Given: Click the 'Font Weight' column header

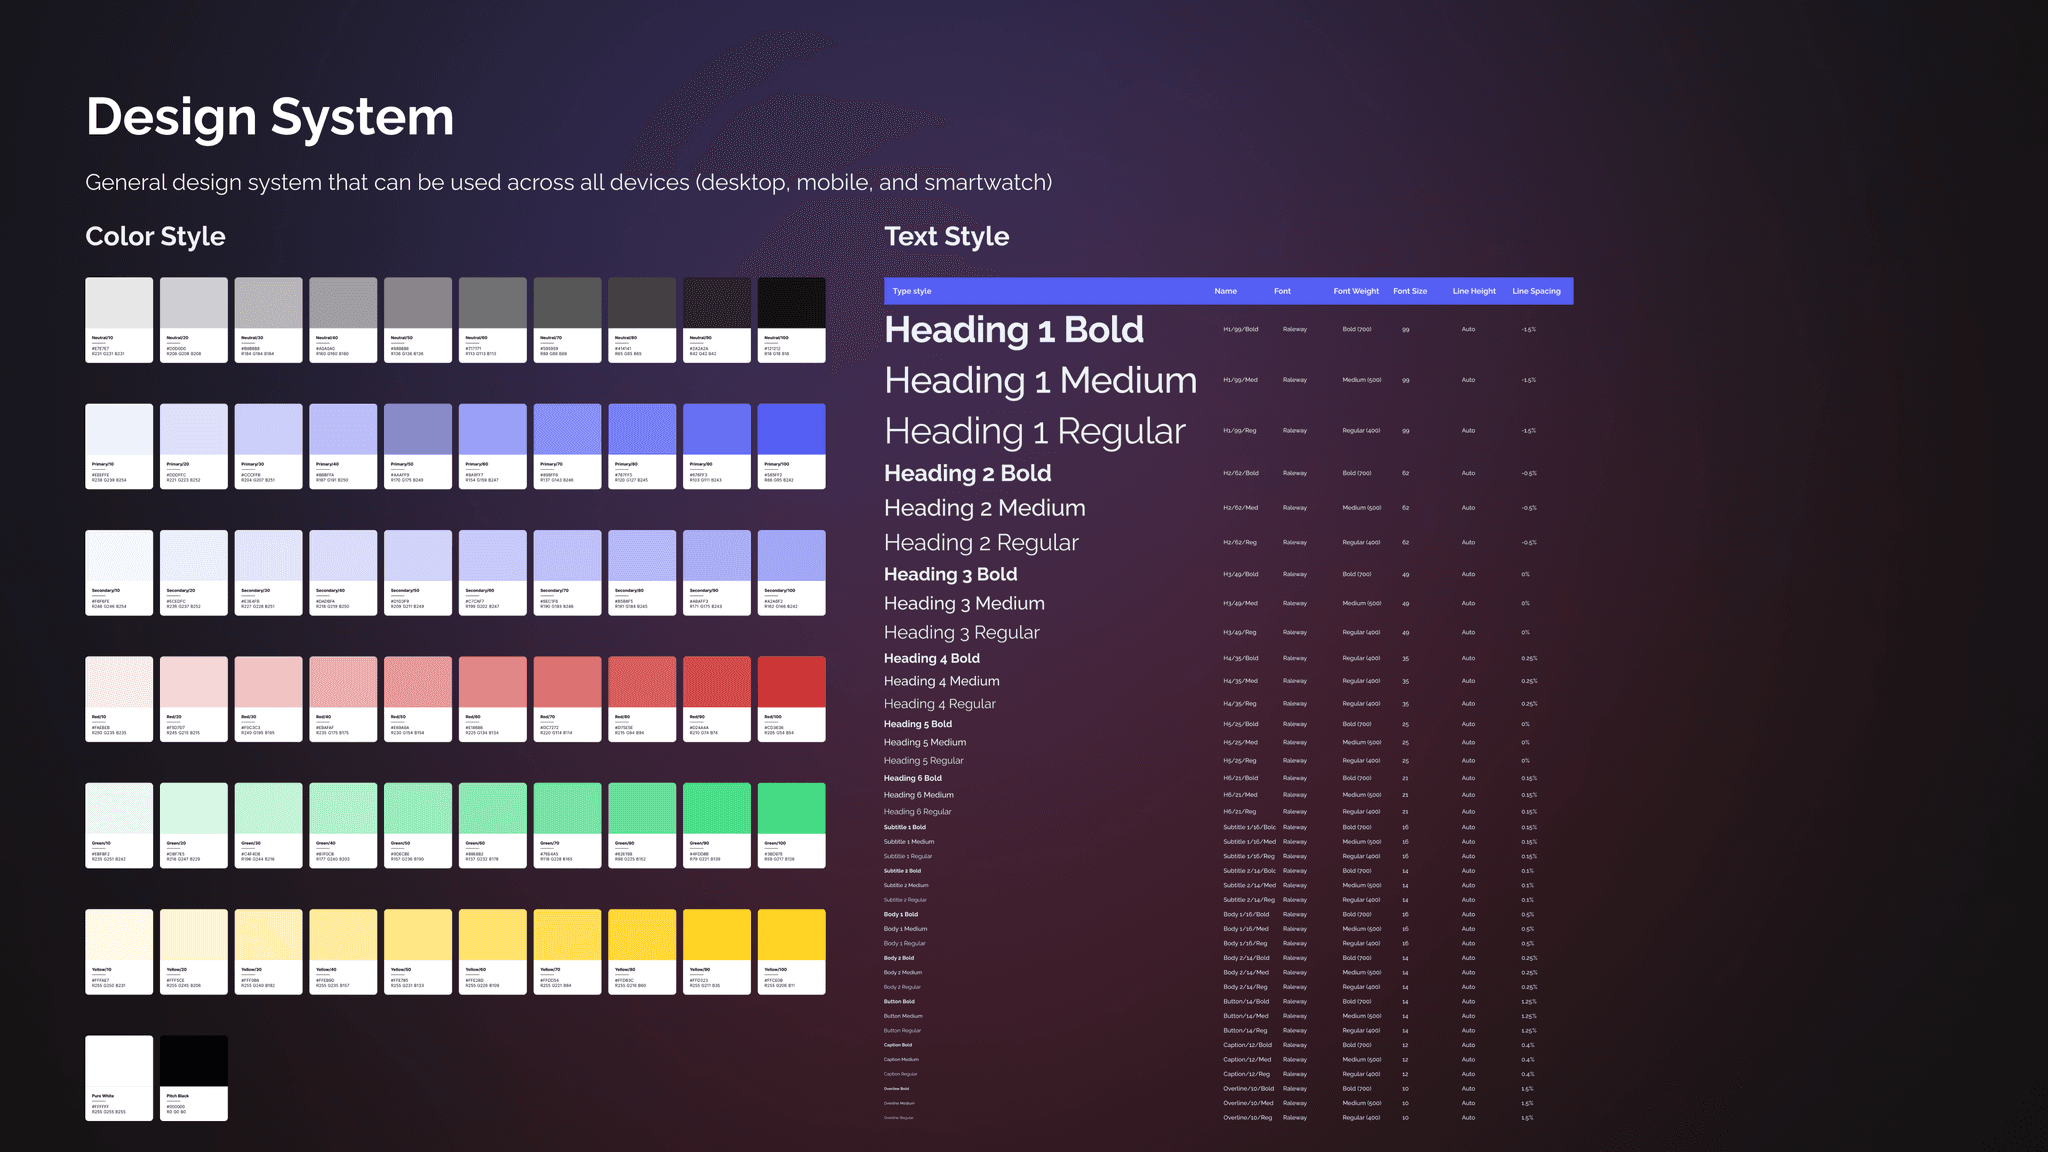Looking at the screenshot, I should pyautogui.click(x=1355, y=291).
